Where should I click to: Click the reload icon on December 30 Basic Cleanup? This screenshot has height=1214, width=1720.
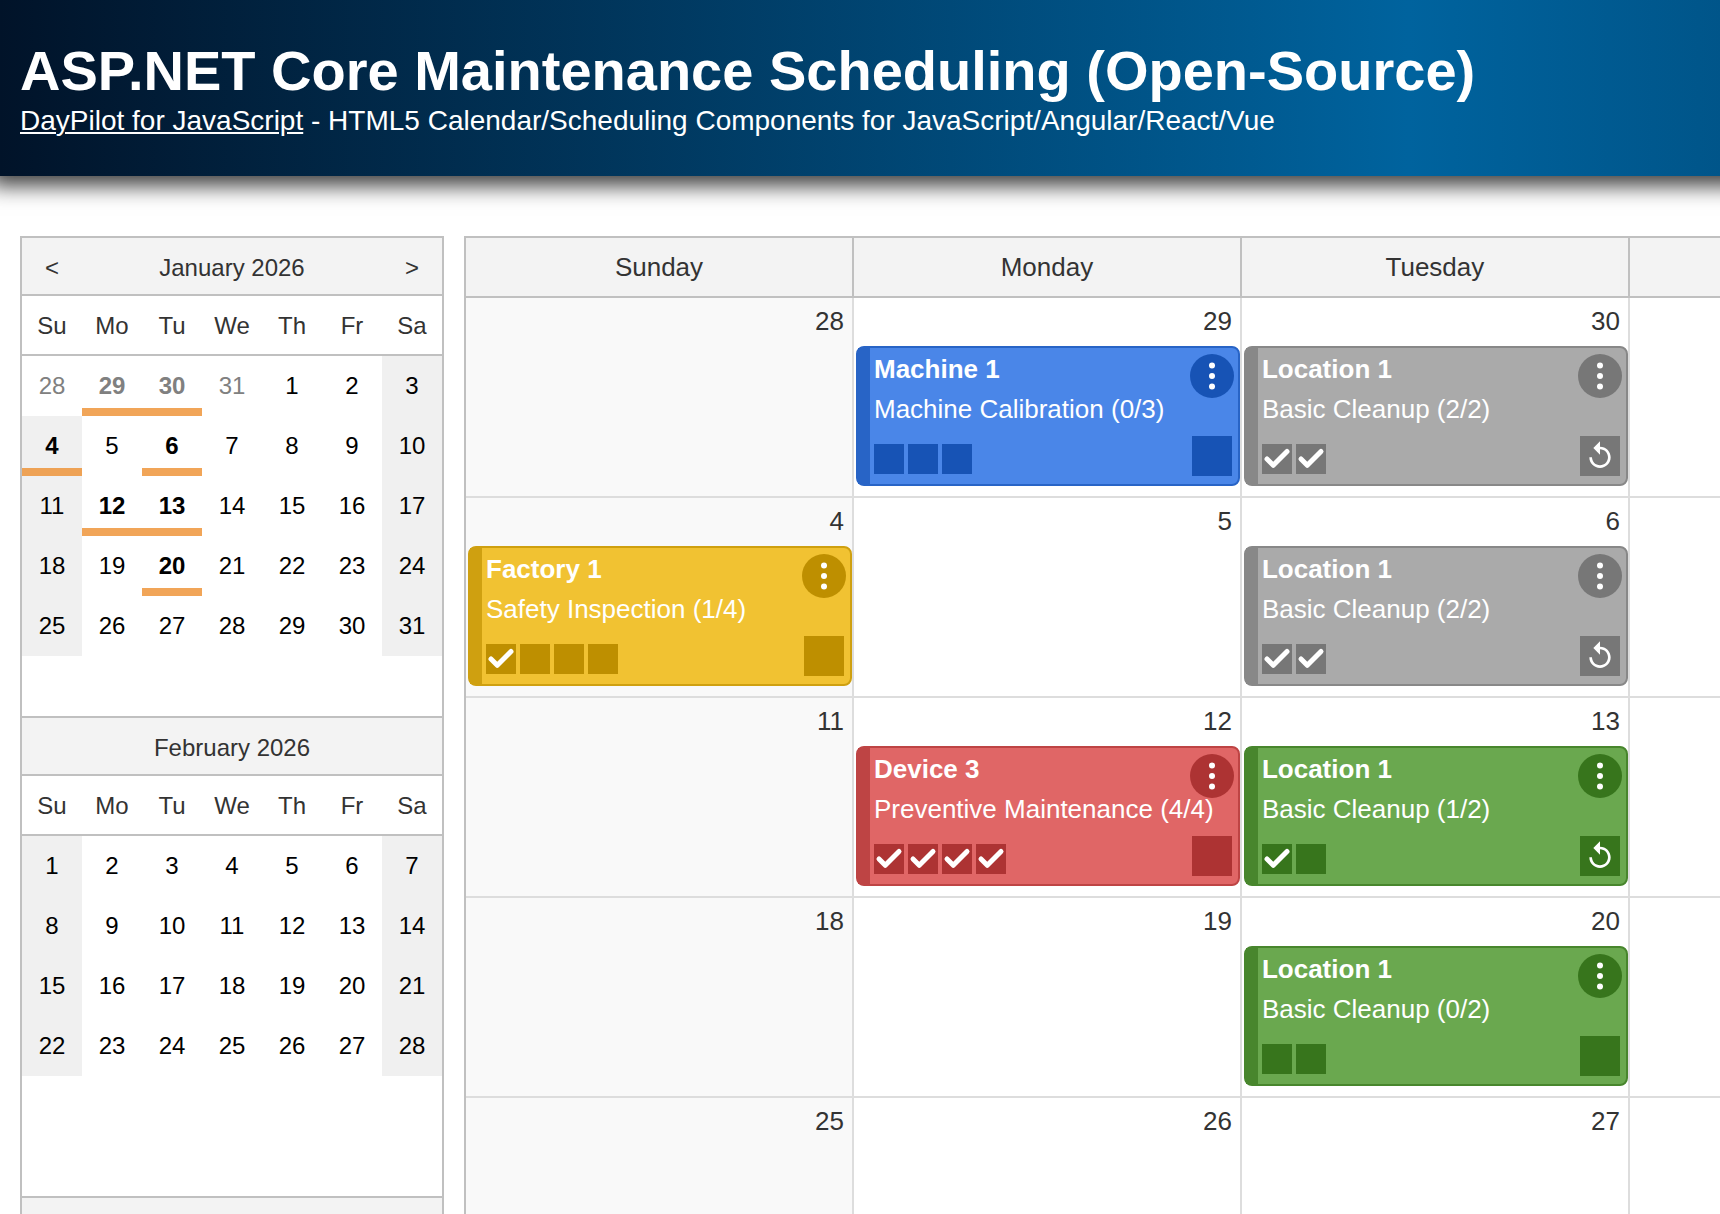click(1600, 456)
